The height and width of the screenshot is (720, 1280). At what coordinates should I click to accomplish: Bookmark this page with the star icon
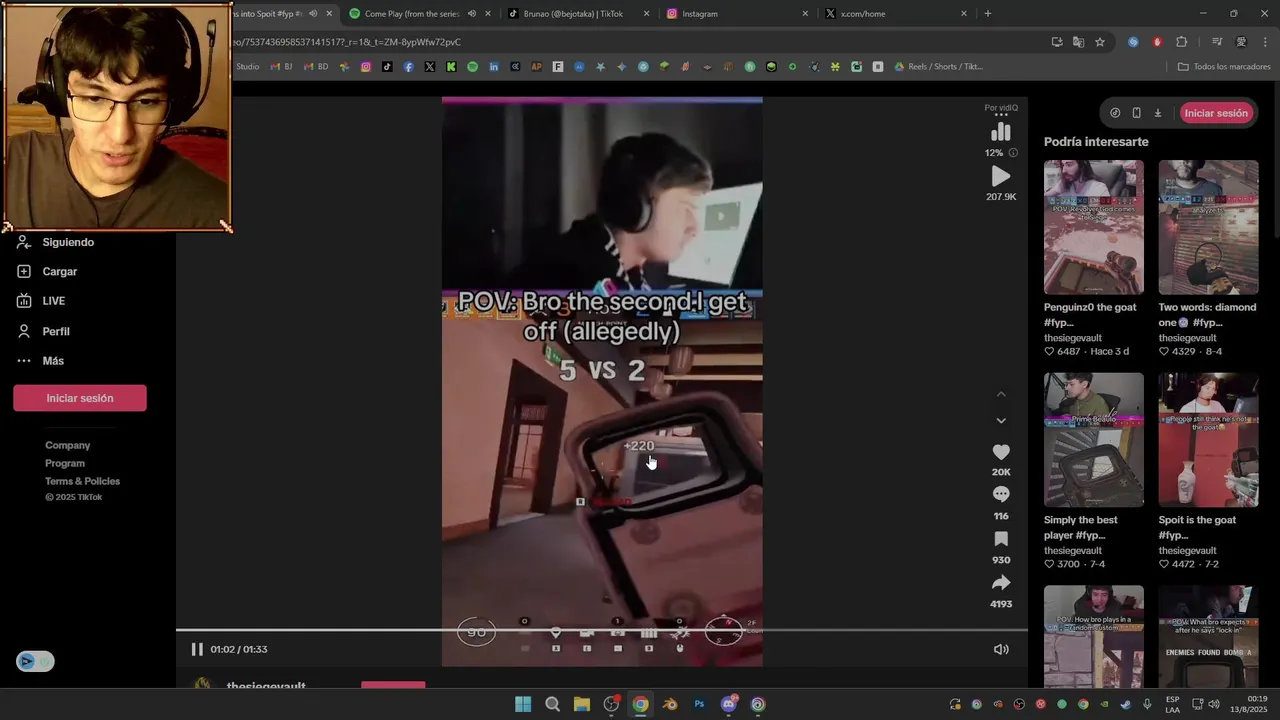click(x=1100, y=42)
